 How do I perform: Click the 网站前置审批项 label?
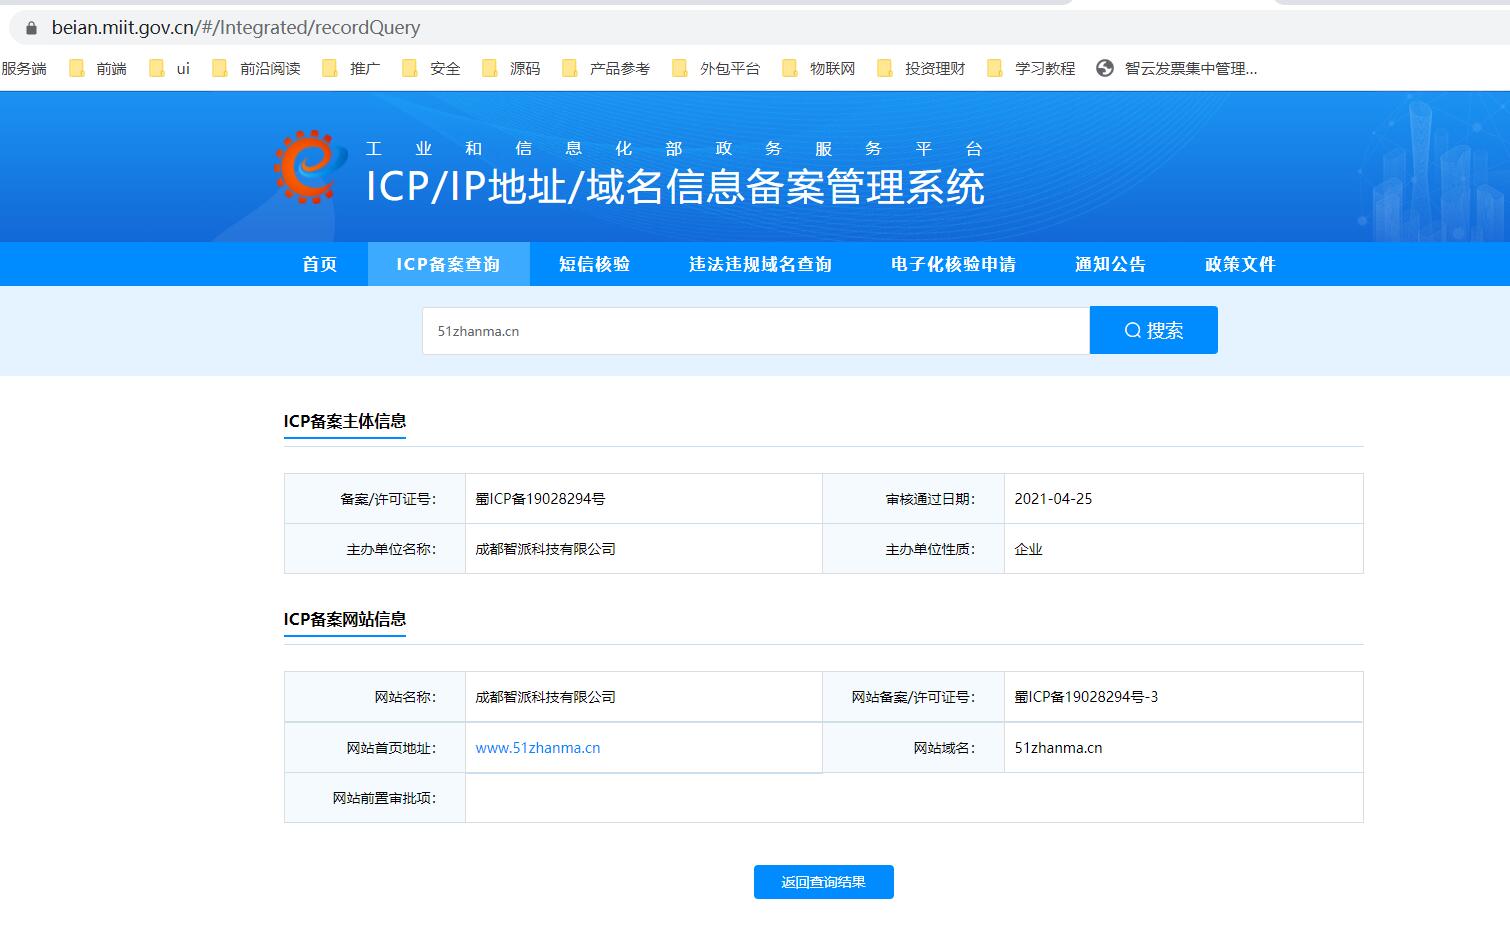[x=384, y=798]
